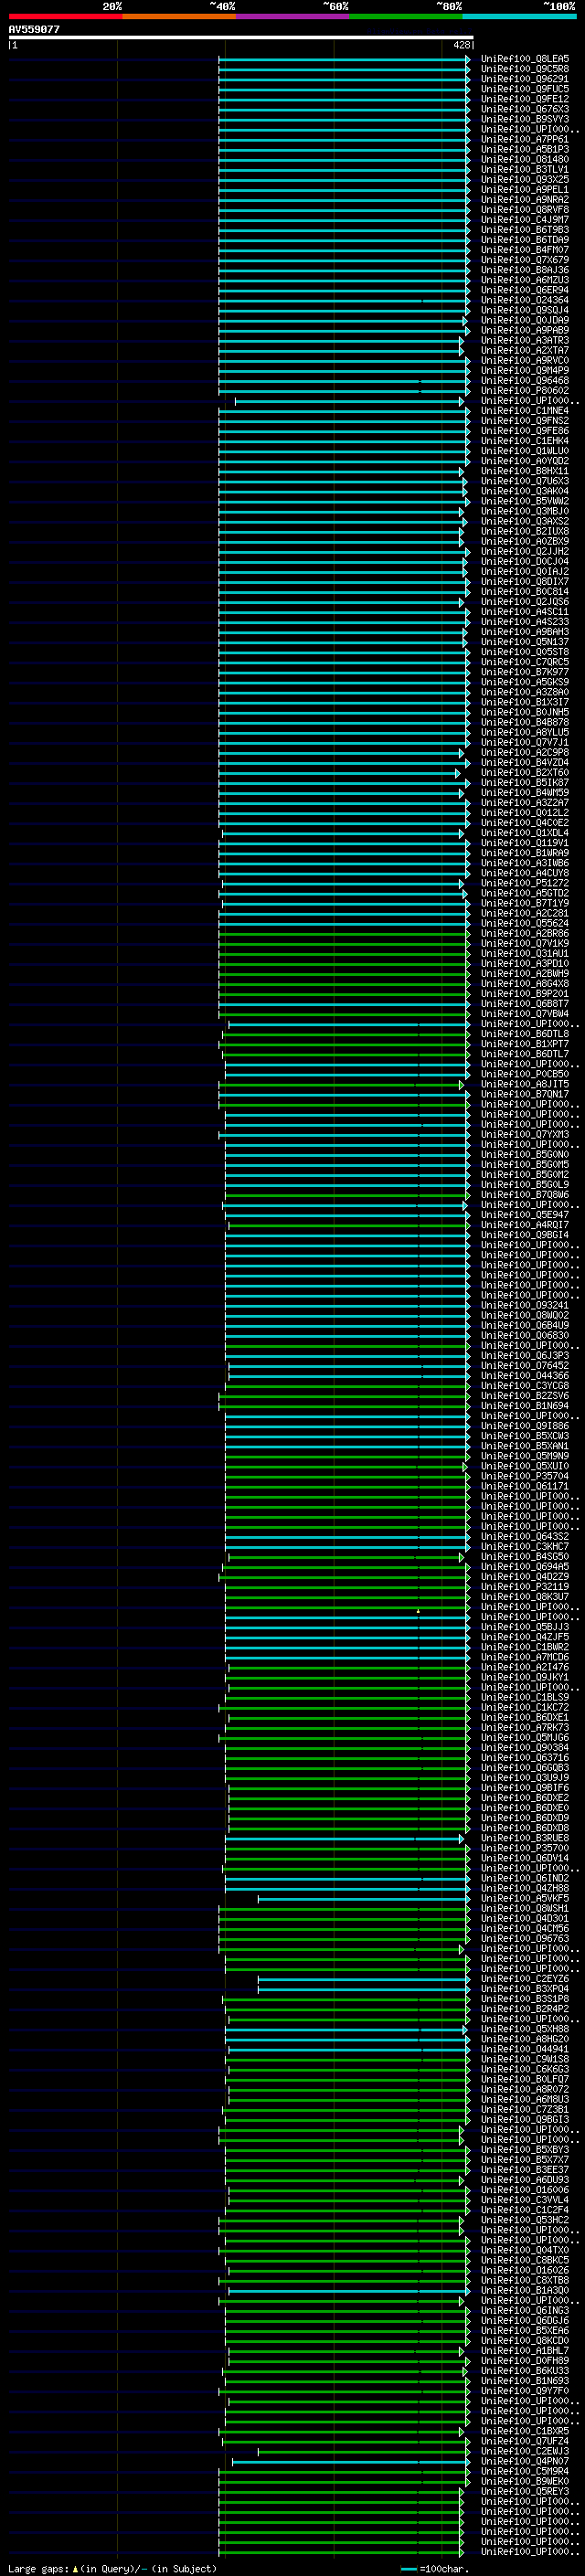The height and width of the screenshot is (2576, 585).
Task: Select the UniRef100_B2XT60 label
Action: [x=525, y=772]
